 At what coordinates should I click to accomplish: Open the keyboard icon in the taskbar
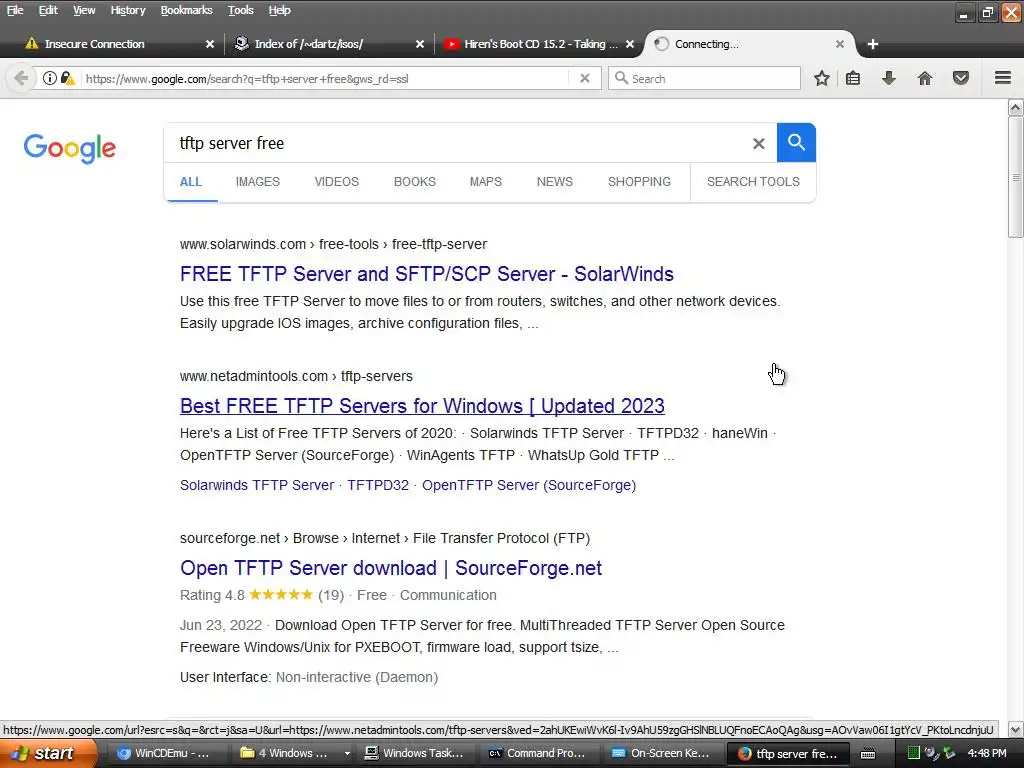click(868, 754)
